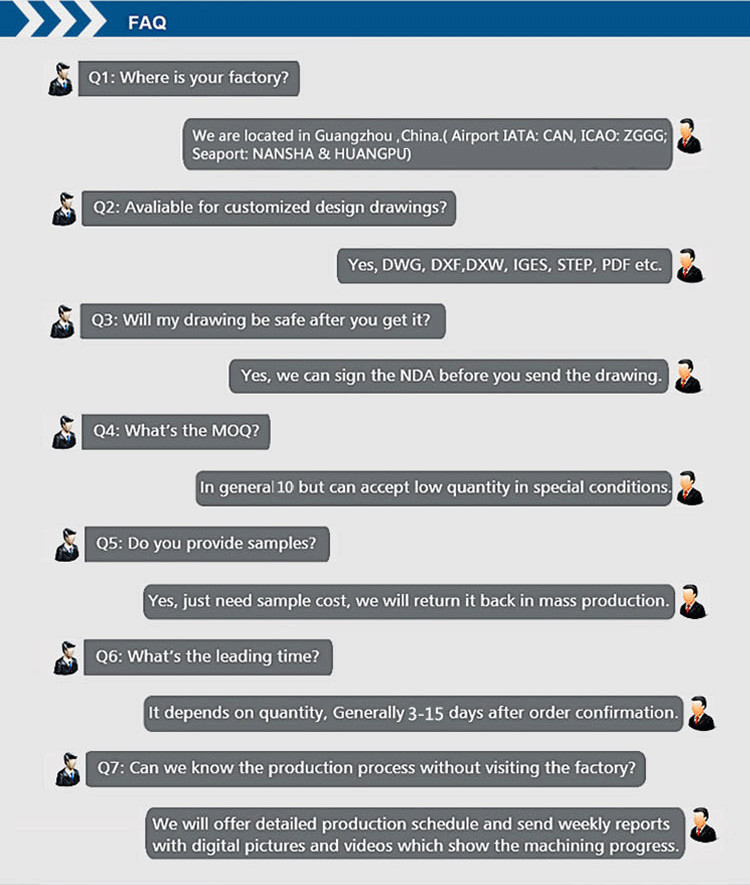Click the white chevron arrows in the FAQ header

coord(52,19)
